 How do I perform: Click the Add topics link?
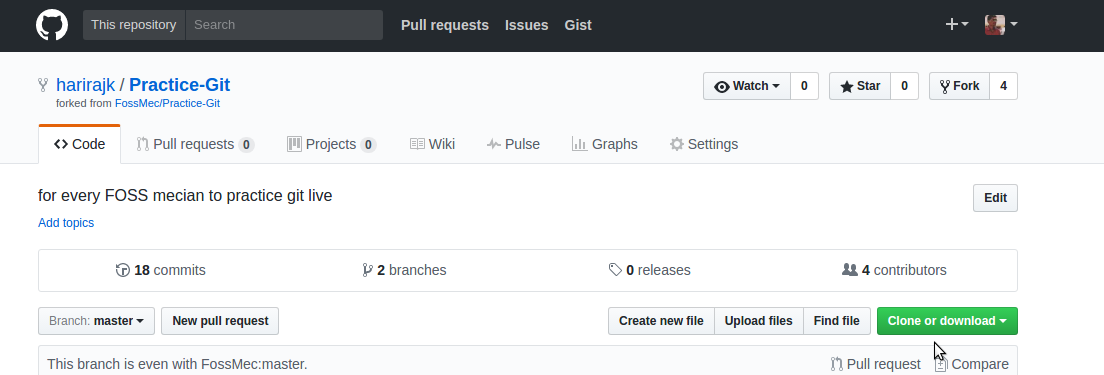pyautogui.click(x=66, y=223)
